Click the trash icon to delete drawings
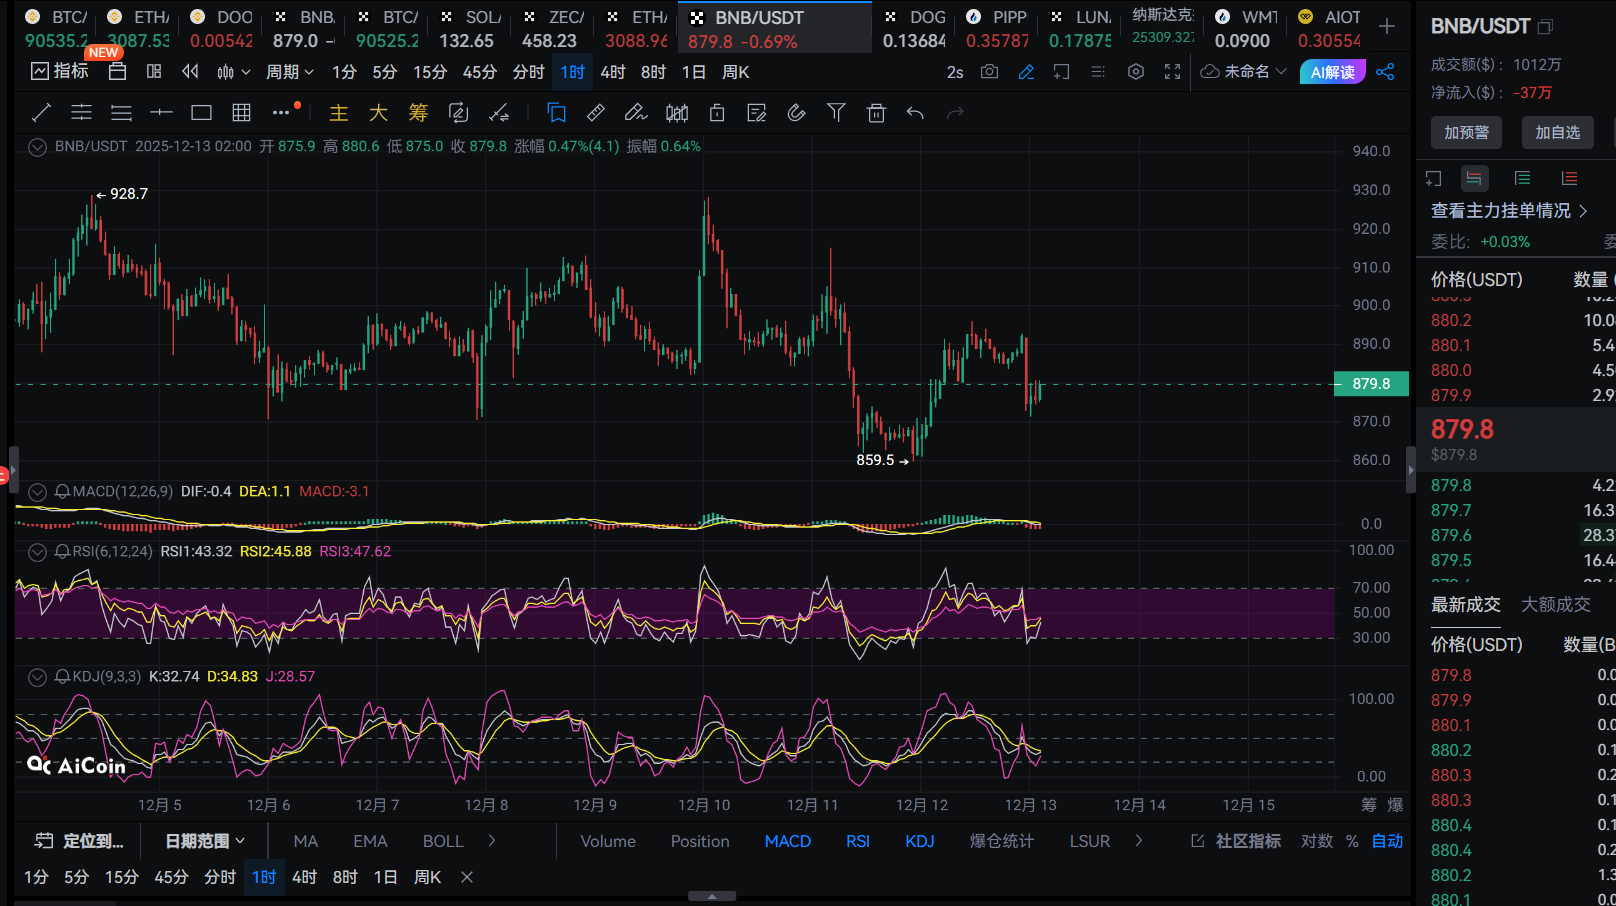Screen dimensions: 1616x906 tap(876, 113)
